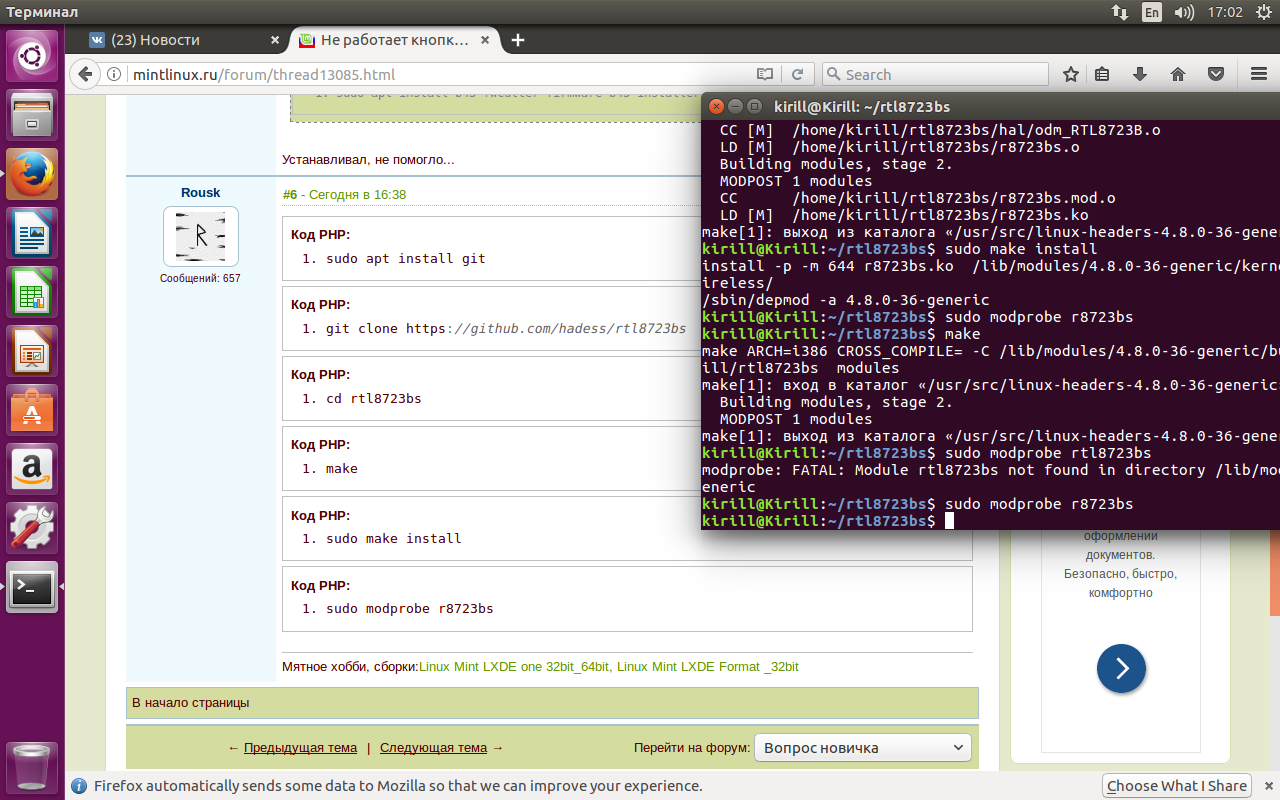Open a new tab with the plus button
The width and height of the screenshot is (1280, 800).
(517, 40)
